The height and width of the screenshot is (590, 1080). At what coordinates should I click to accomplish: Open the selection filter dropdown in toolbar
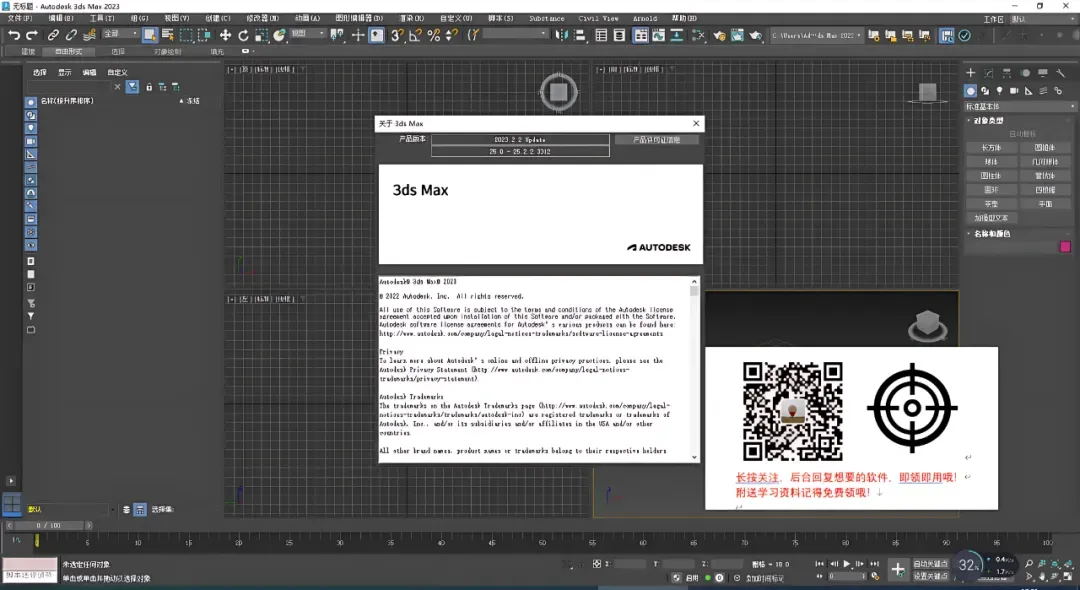click(x=120, y=34)
